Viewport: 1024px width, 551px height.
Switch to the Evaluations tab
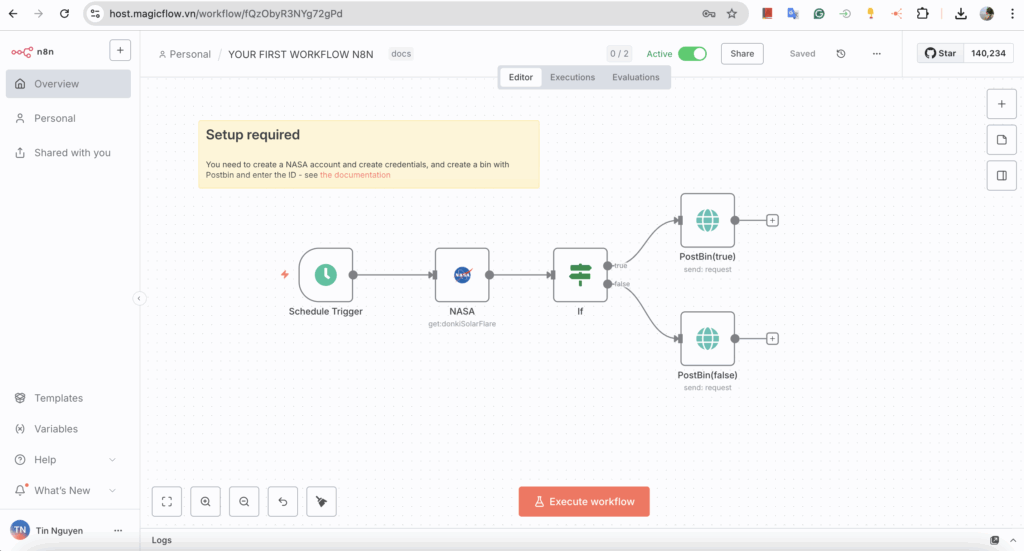(635, 77)
